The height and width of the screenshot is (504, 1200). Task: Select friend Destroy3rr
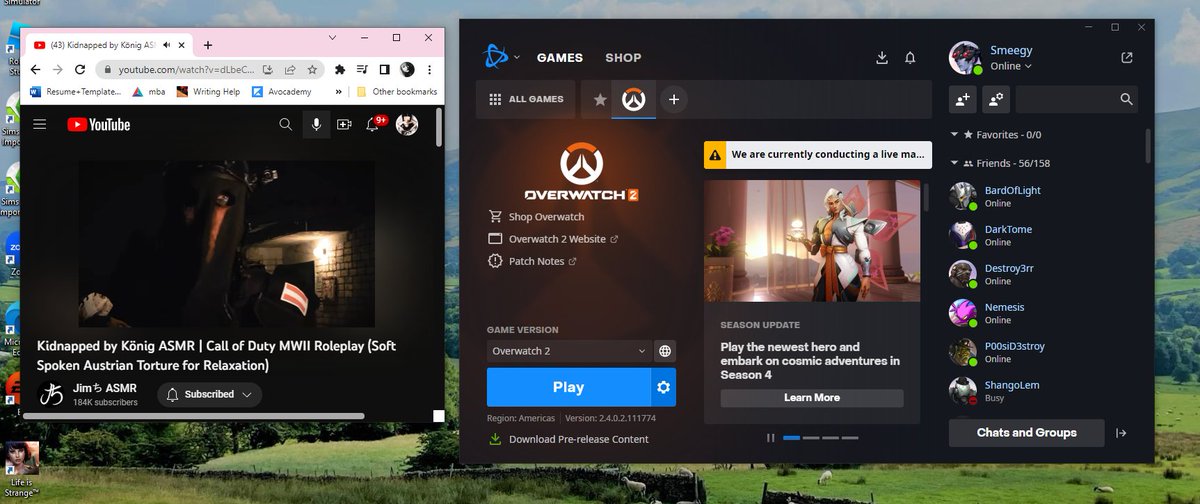1043,274
